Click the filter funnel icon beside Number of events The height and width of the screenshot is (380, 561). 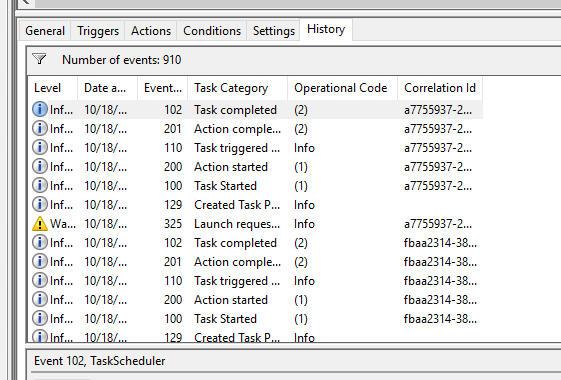[39, 59]
